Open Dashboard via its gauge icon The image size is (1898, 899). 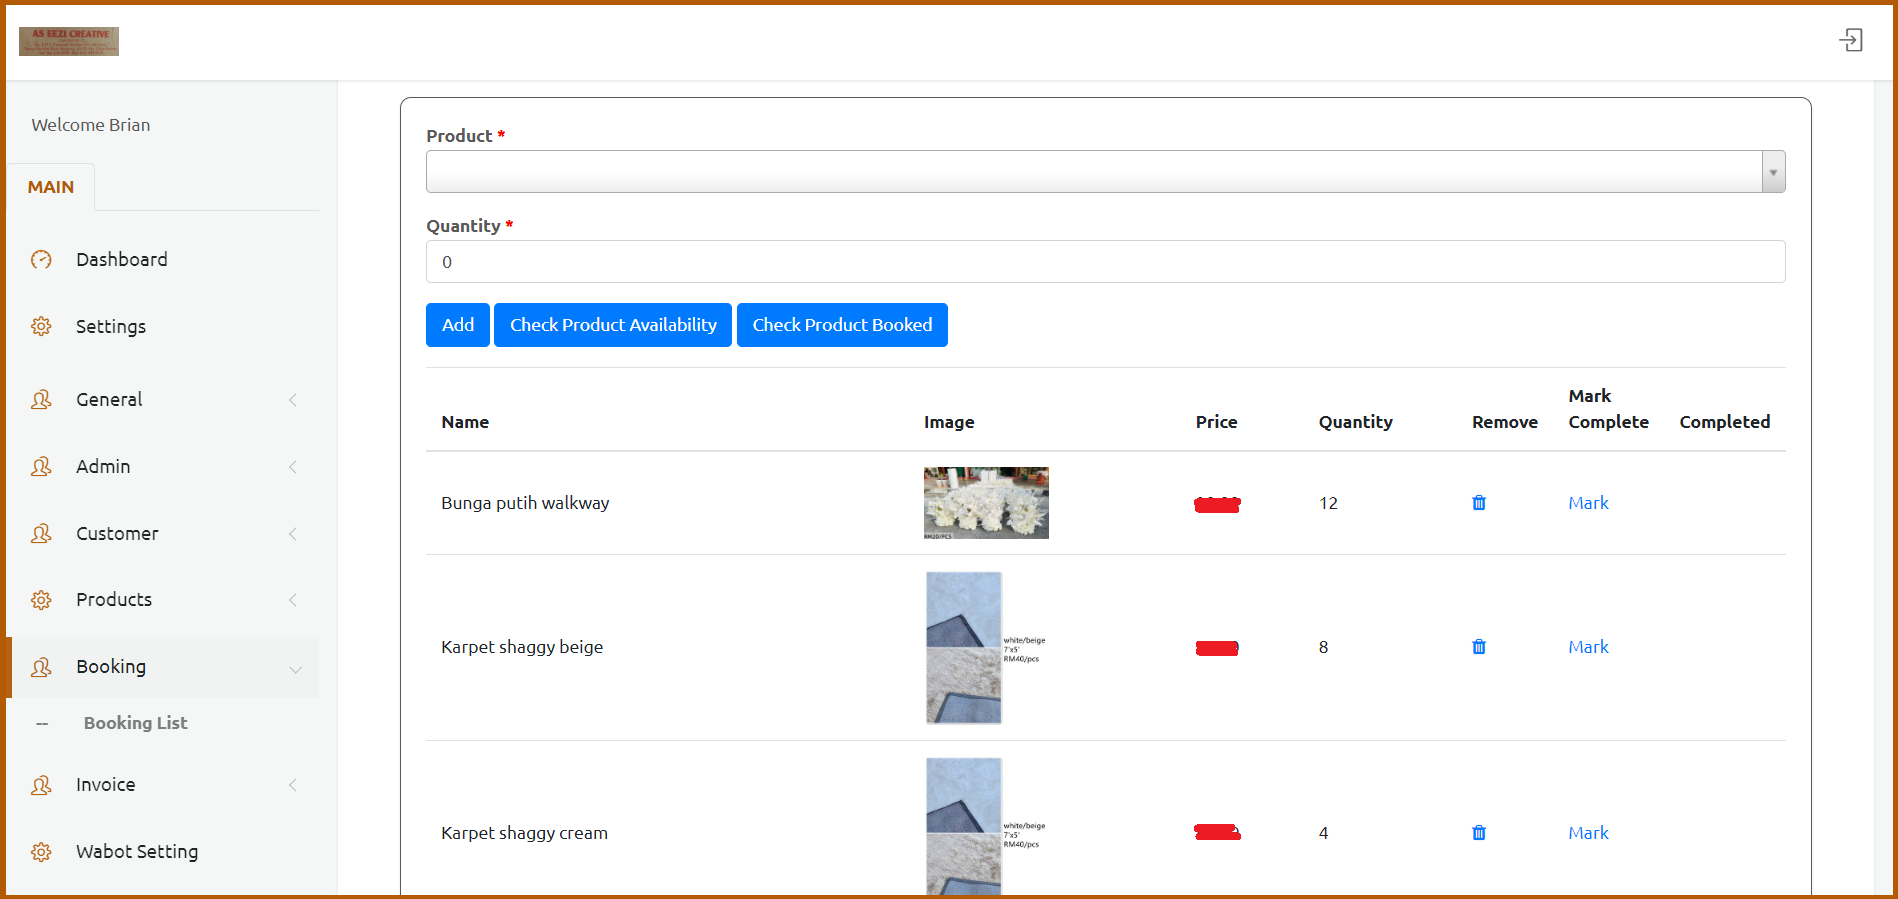(41, 260)
